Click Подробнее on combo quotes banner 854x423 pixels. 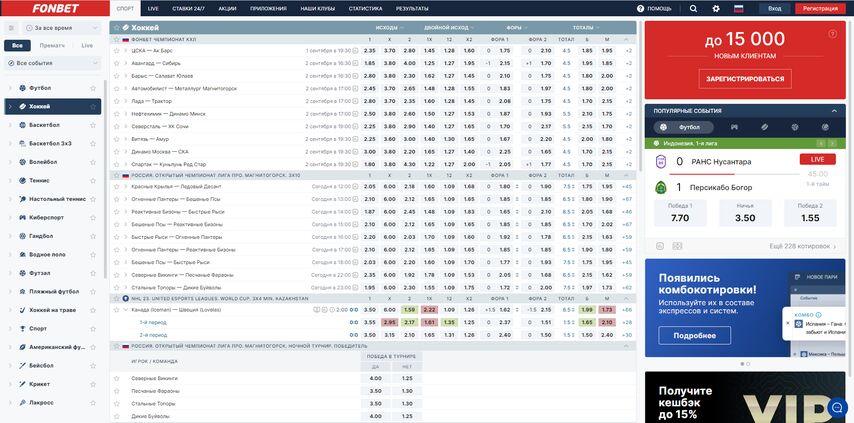point(694,335)
